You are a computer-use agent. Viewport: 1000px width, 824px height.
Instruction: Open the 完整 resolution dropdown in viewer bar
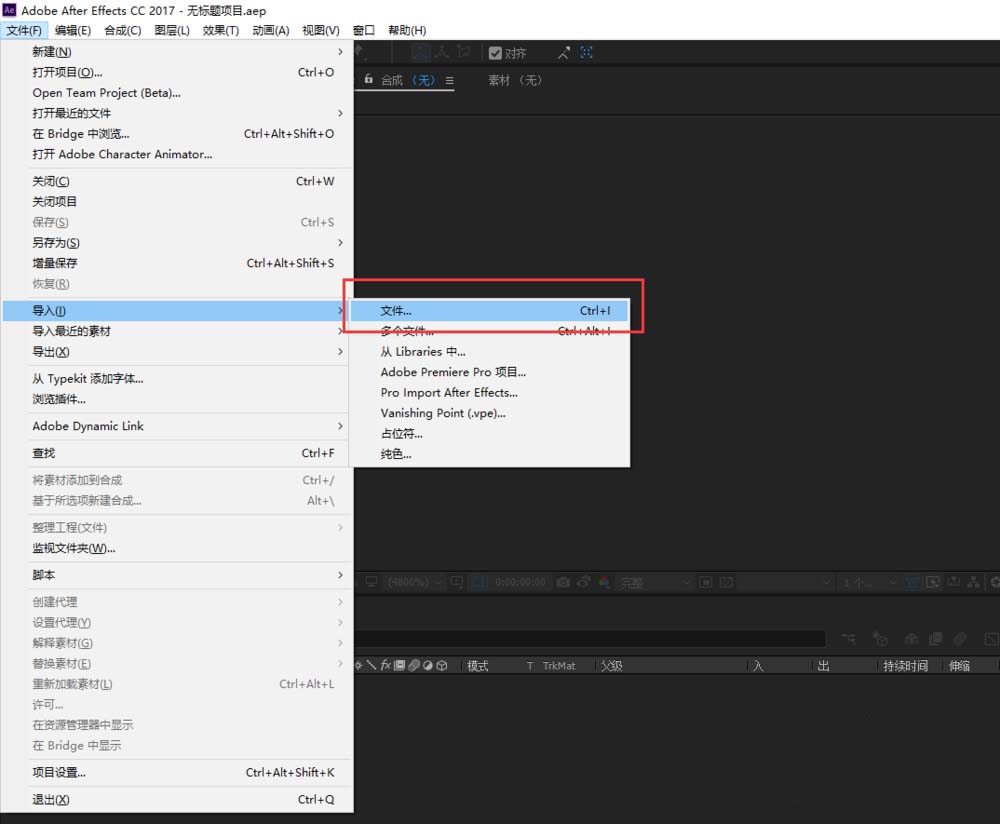(654, 582)
